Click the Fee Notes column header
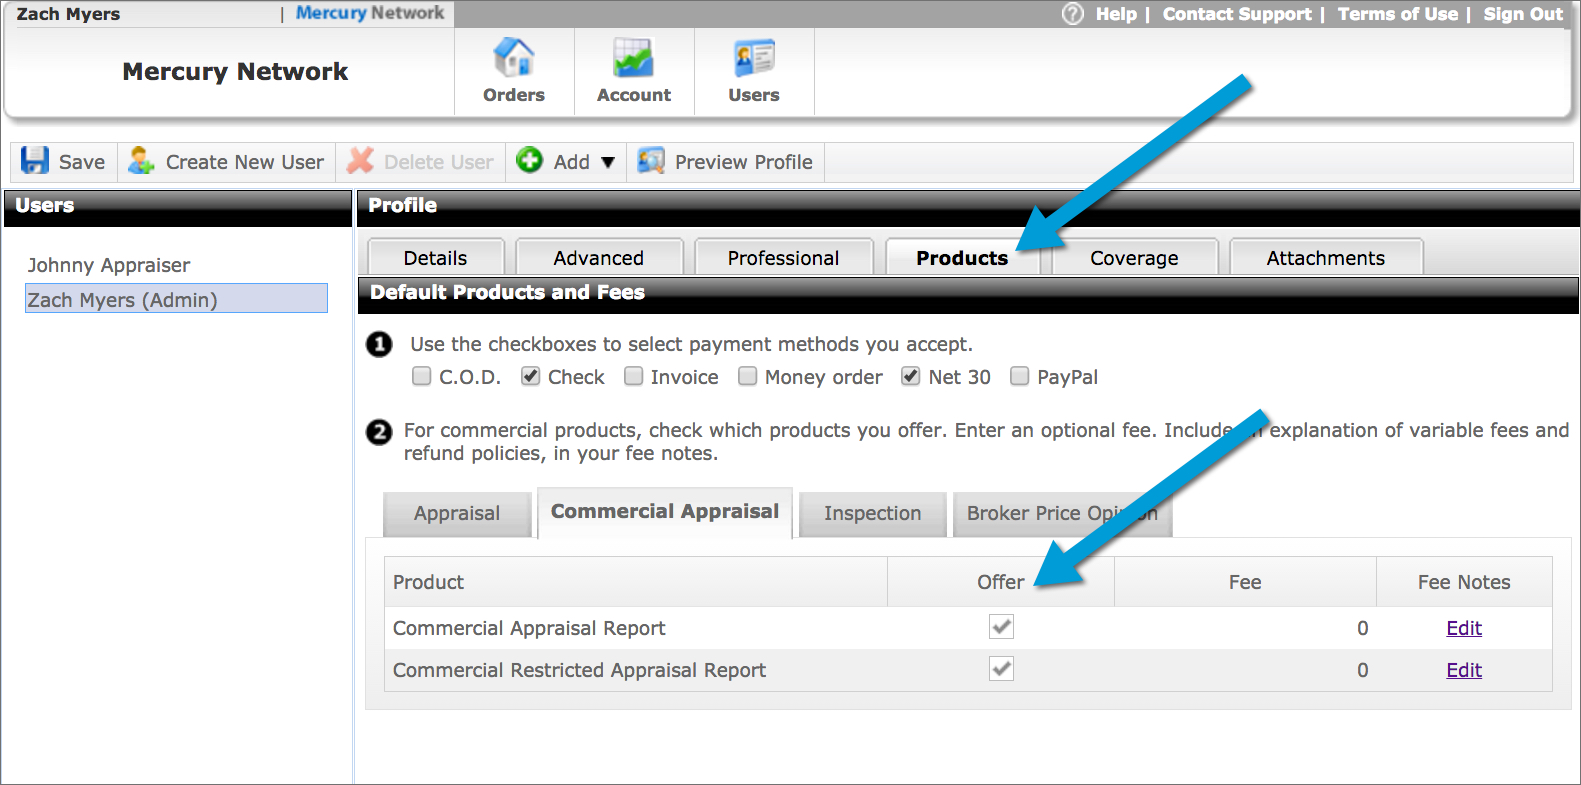The height and width of the screenshot is (785, 1581). tap(1464, 582)
